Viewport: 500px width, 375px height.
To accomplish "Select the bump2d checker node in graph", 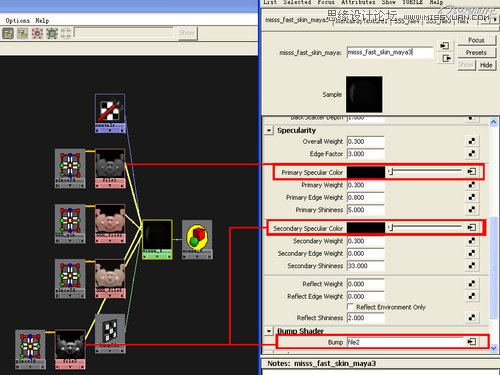I will click(110, 333).
